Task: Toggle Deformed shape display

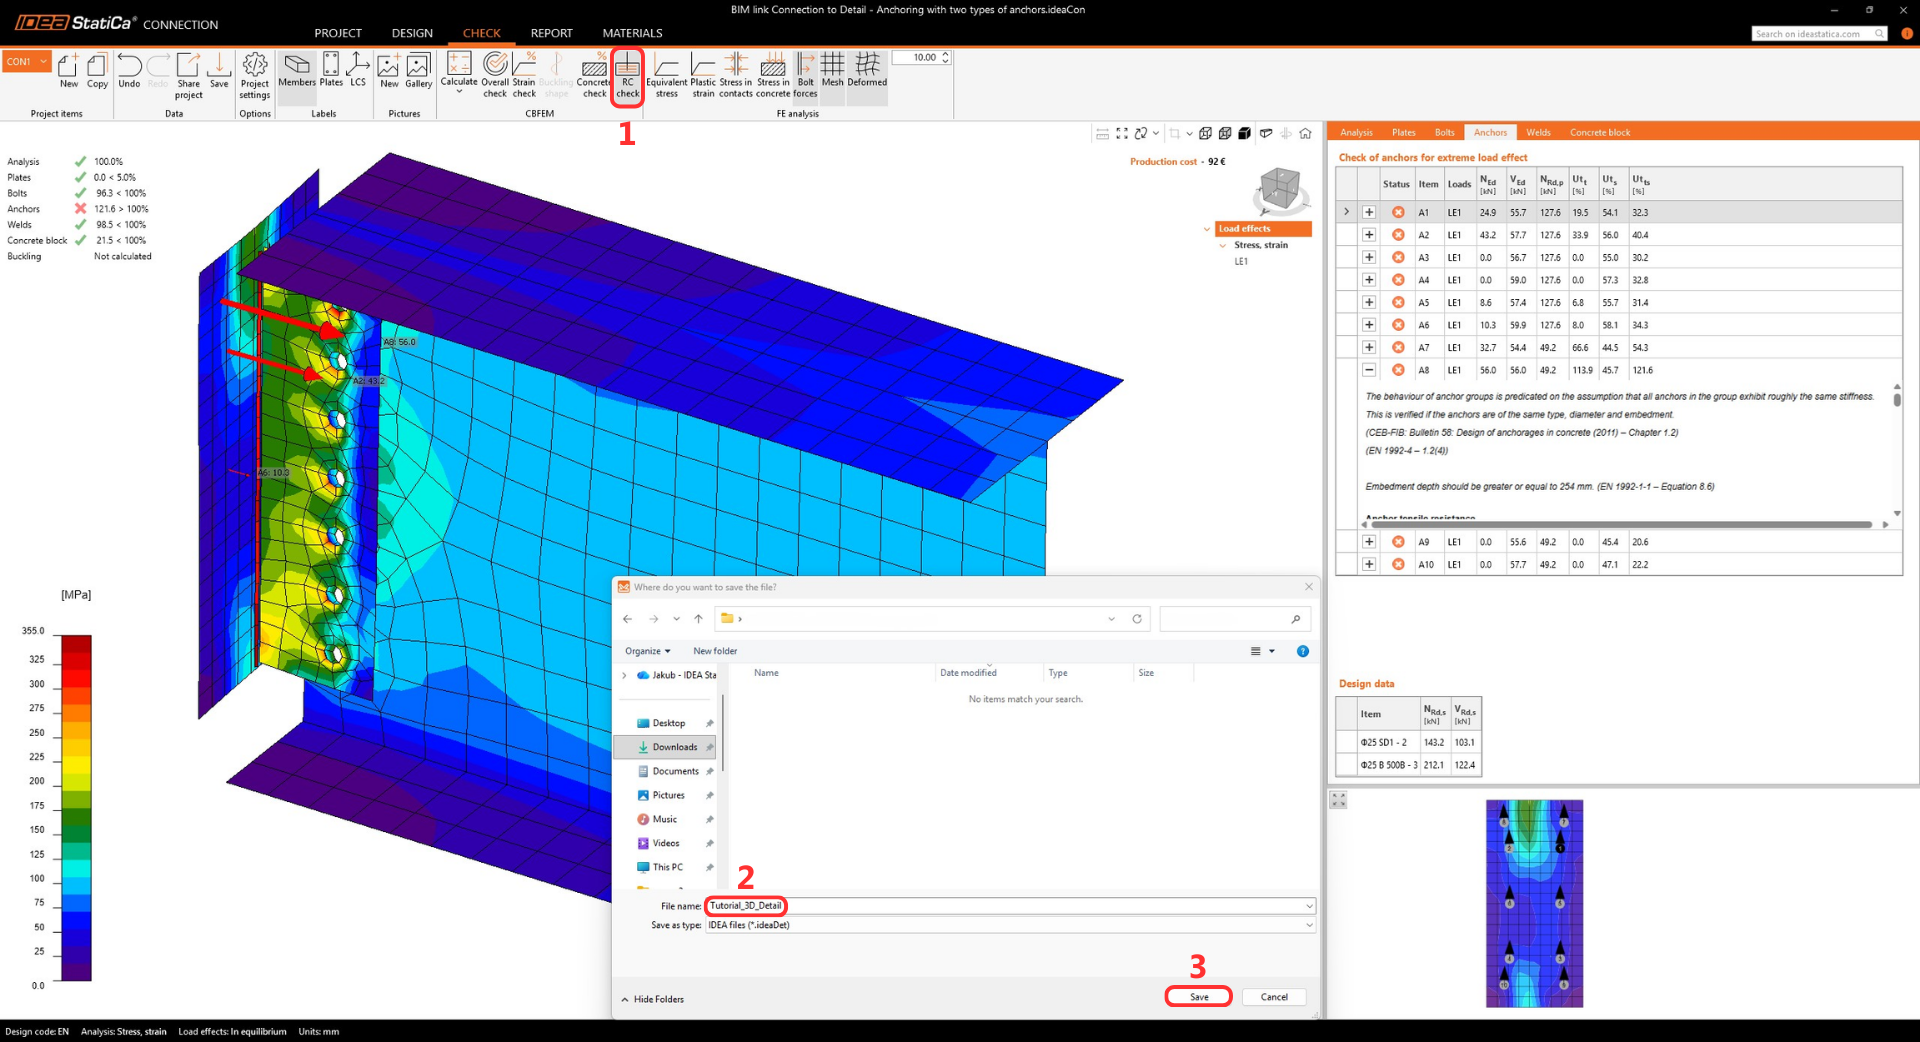Action: point(867,72)
